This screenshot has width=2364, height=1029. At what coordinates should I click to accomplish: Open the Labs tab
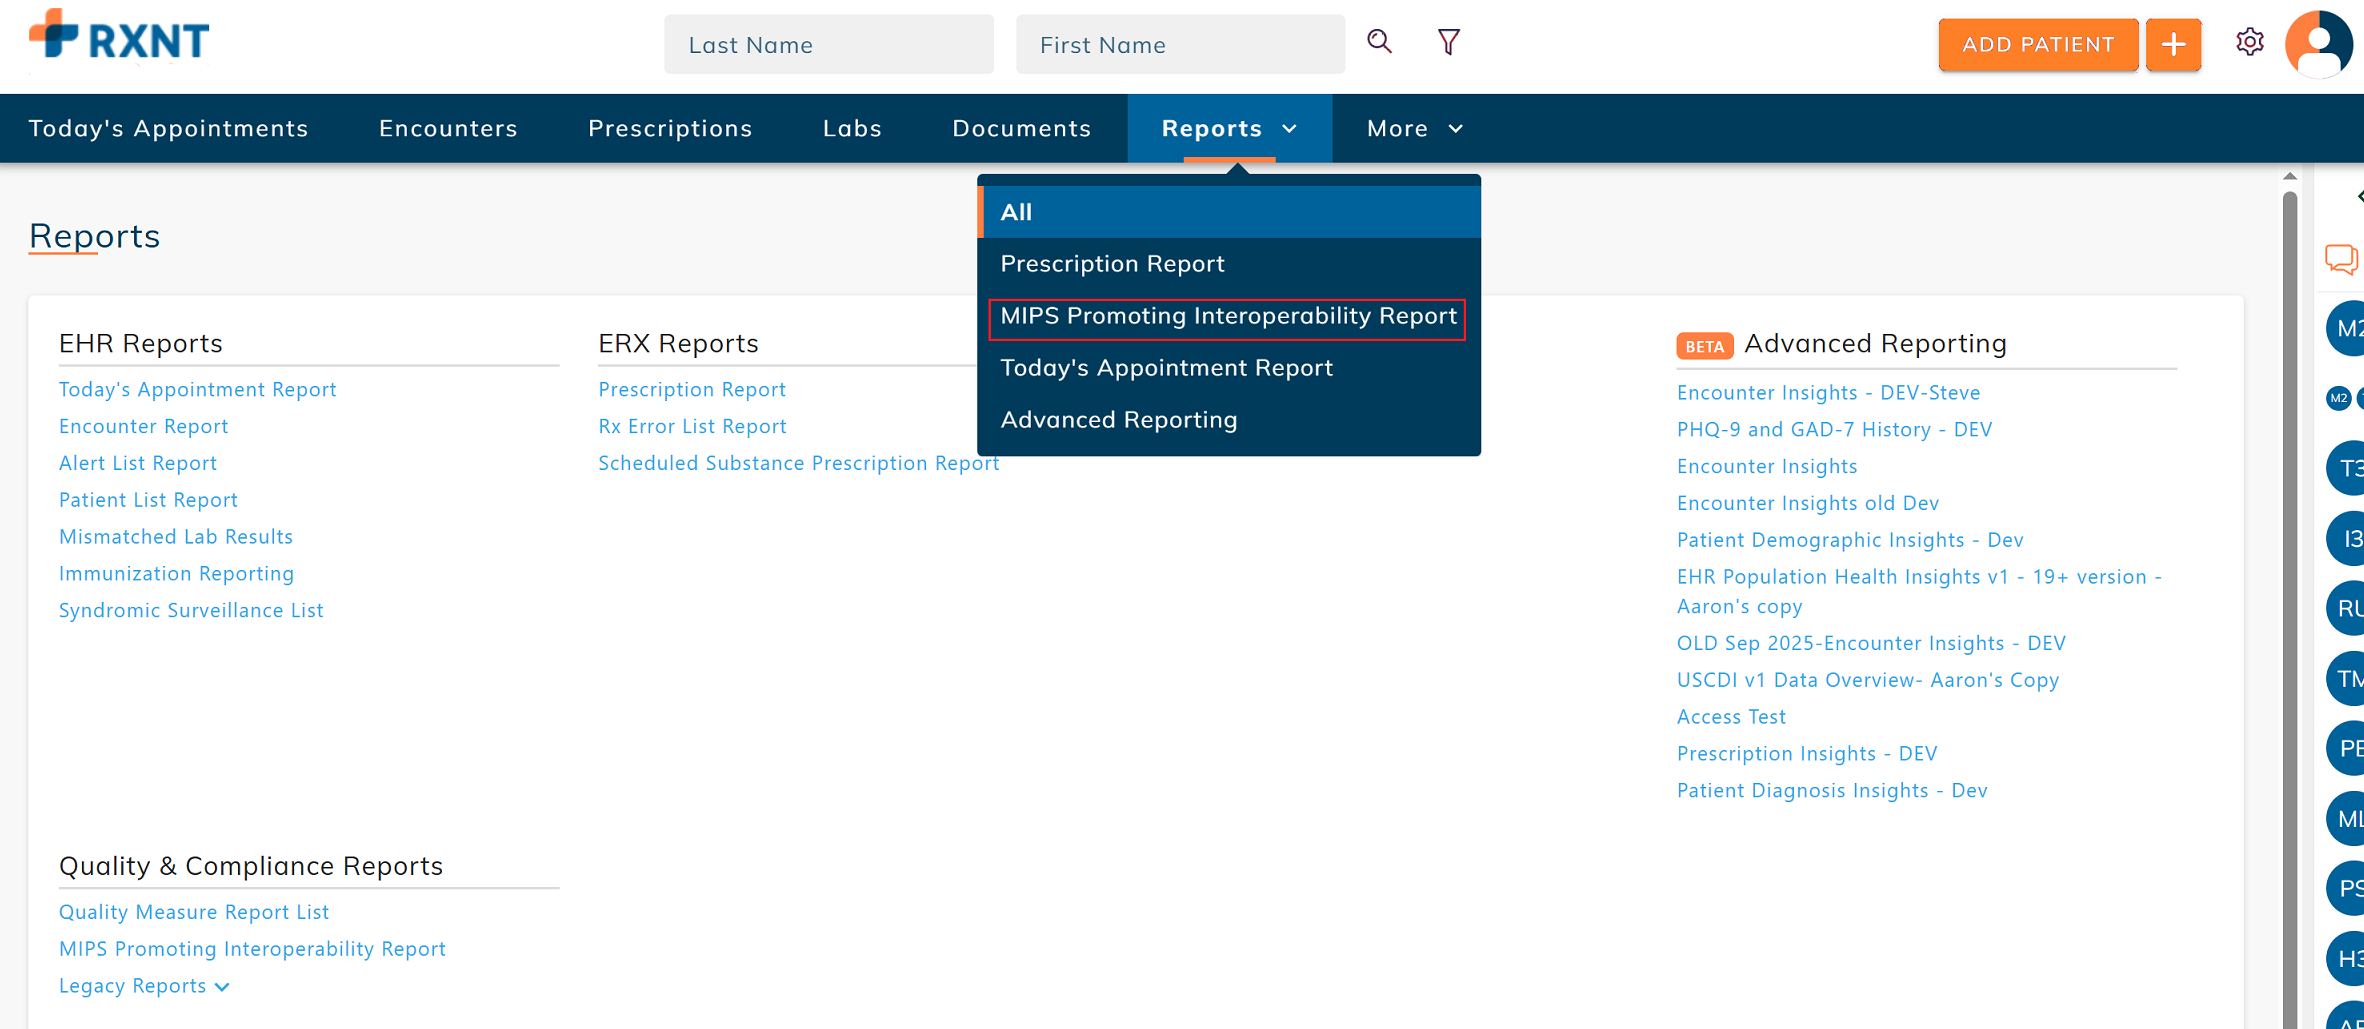852,128
